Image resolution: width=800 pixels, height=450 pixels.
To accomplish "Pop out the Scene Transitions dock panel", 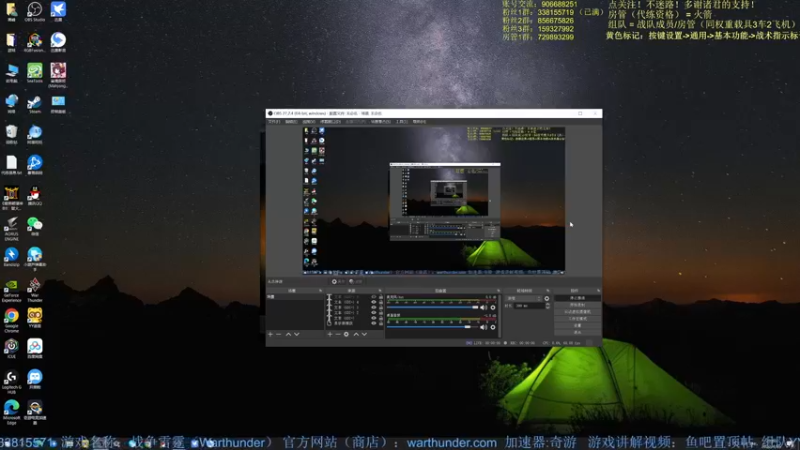I will 548,291.
